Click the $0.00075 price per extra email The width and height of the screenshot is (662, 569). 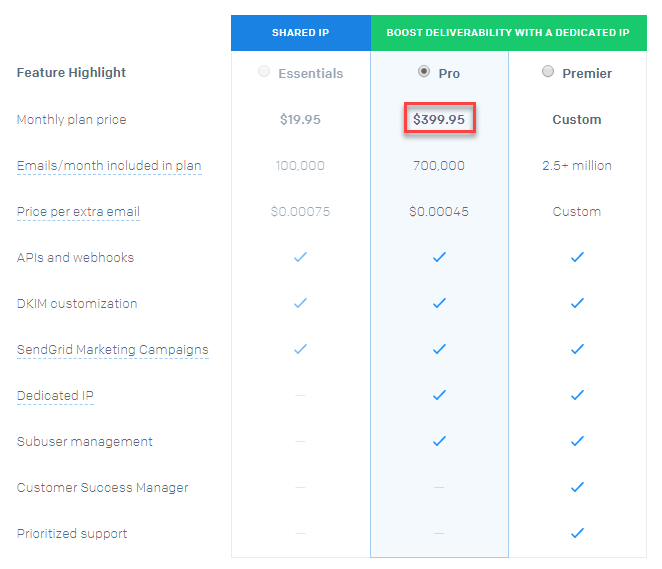click(x=300, y=211)
